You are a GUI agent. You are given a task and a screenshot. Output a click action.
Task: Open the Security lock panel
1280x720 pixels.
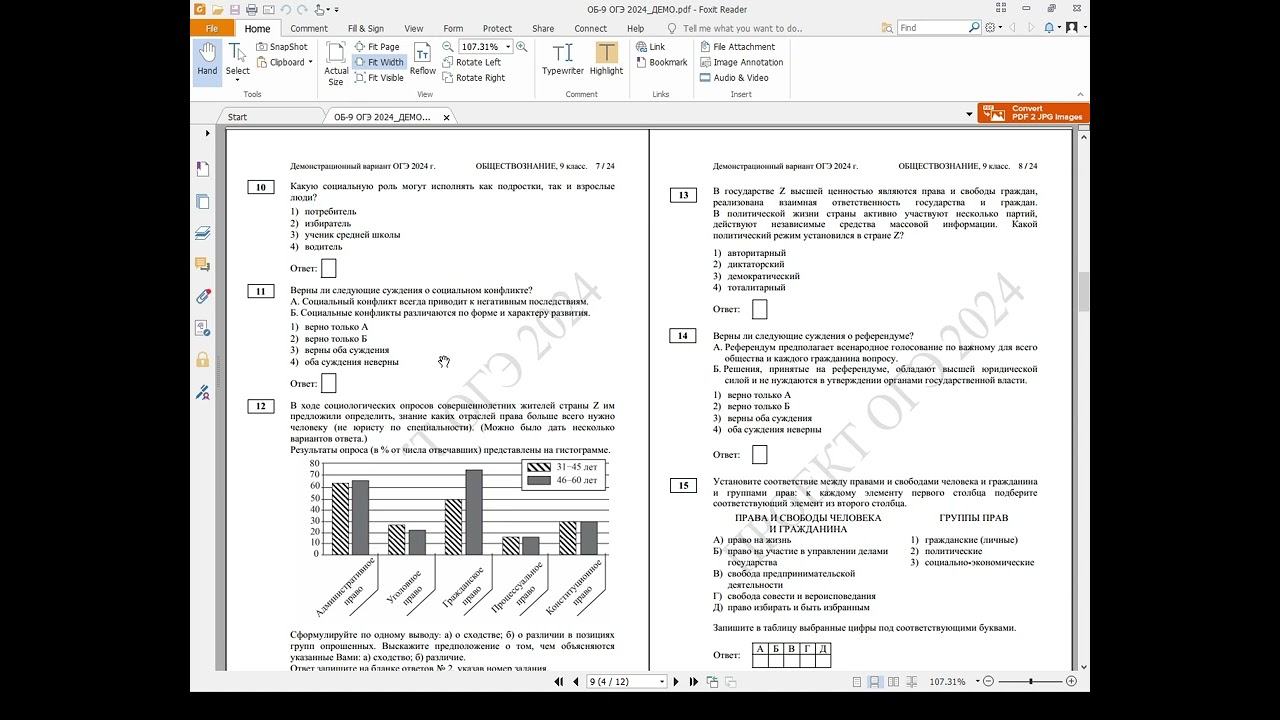coord(203,359)
